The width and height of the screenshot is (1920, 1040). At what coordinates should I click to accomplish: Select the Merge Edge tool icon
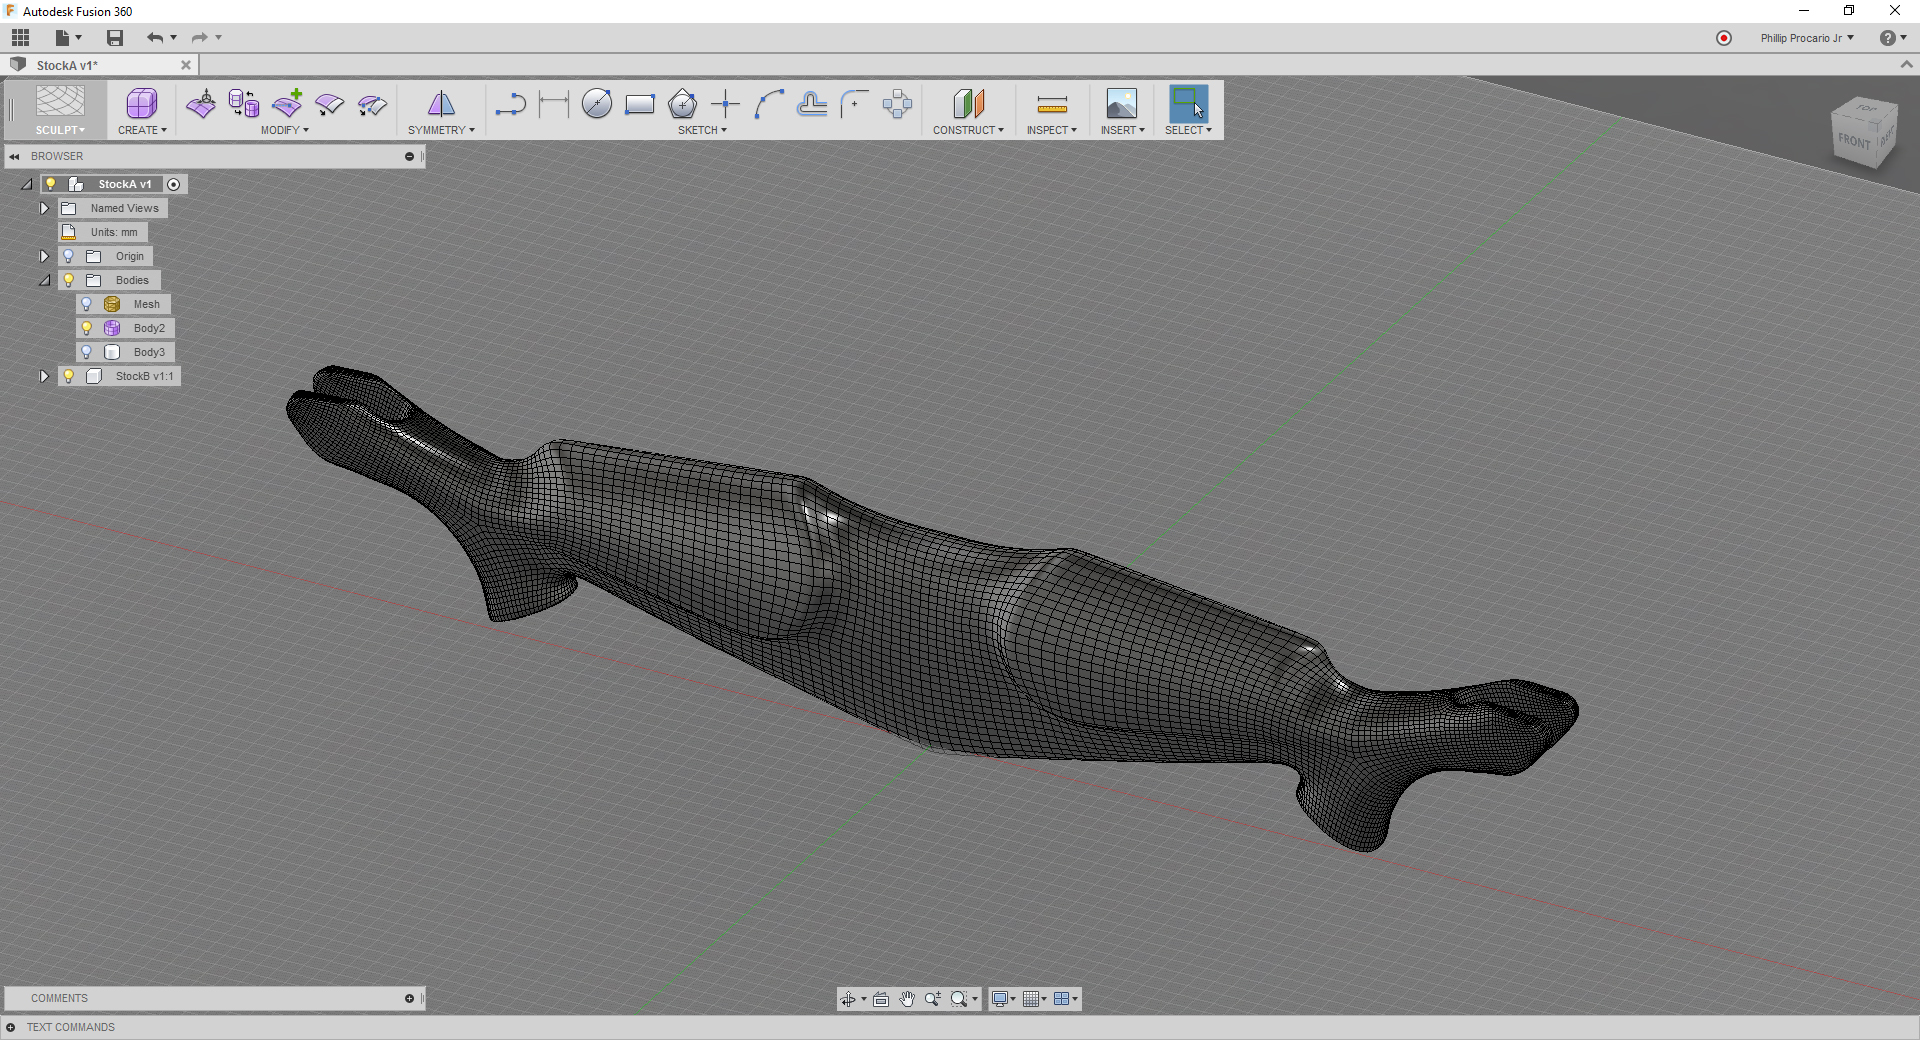coord(329,103)
